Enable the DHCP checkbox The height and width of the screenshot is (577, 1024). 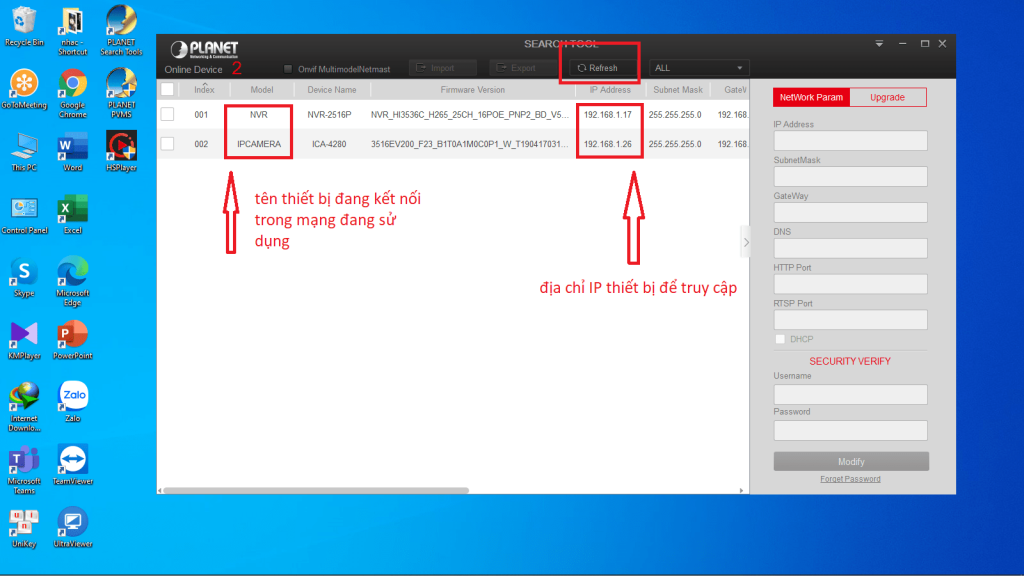click(780, 339)
